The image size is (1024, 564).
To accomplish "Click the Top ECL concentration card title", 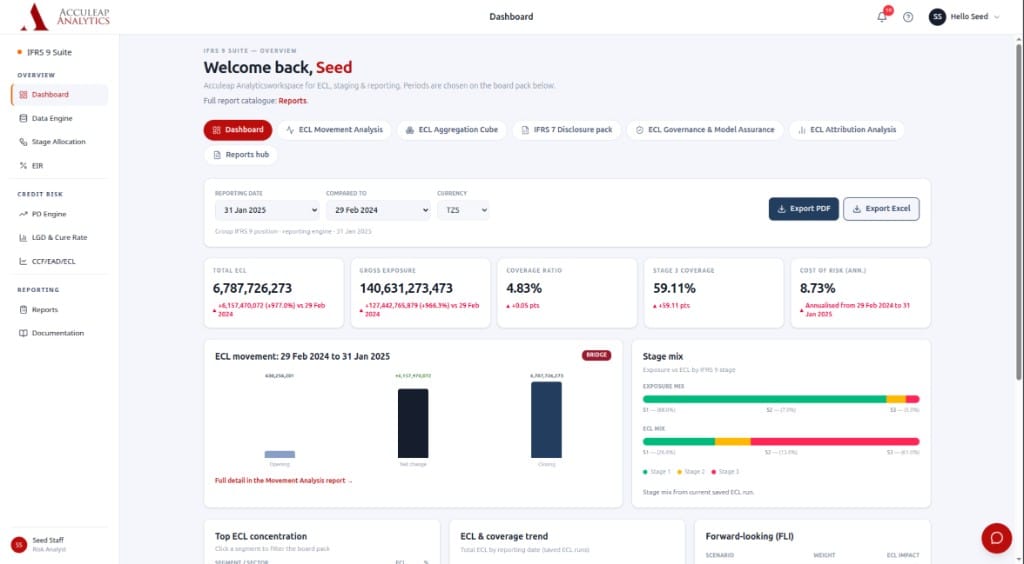I will coord(261,537).
